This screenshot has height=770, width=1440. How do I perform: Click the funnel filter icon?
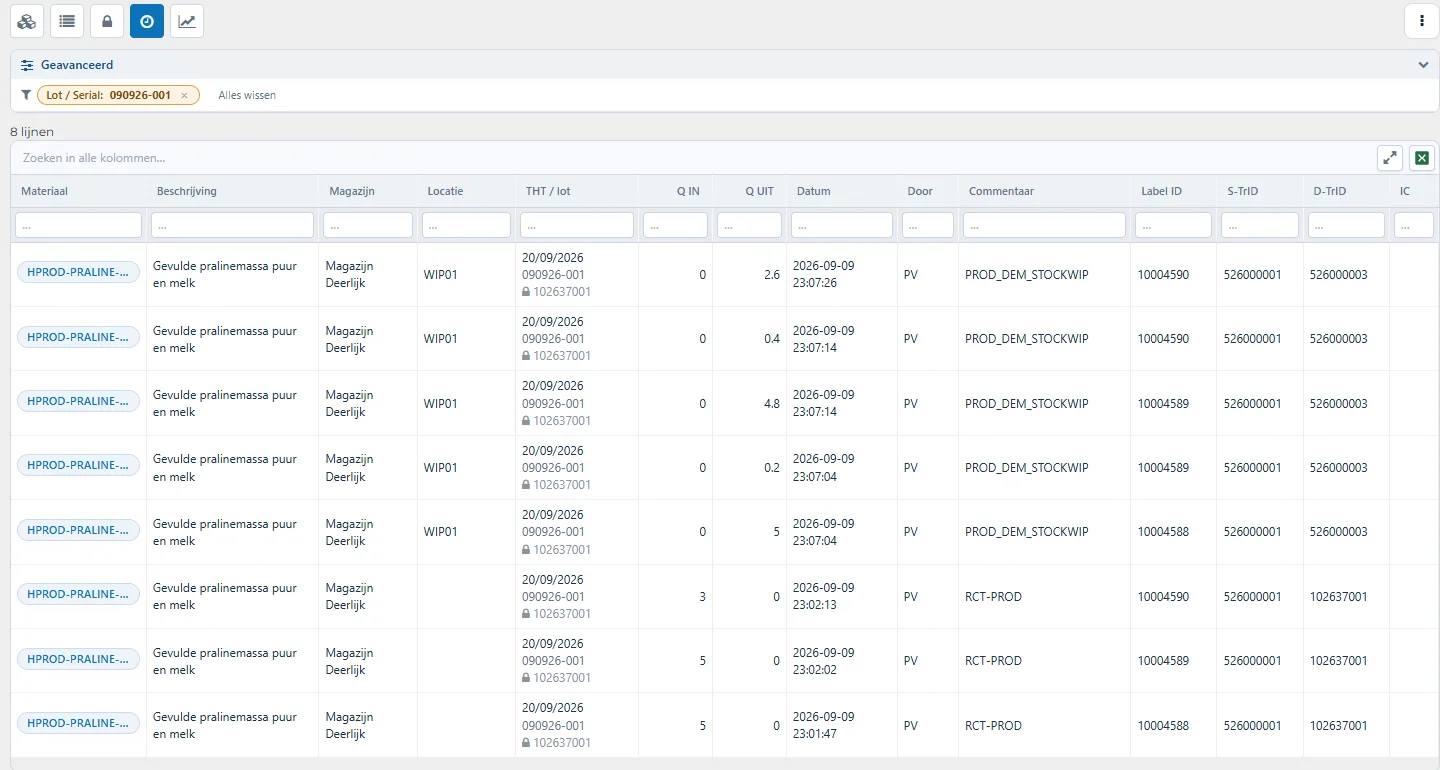pyautogui.click(x=26, y=95)
